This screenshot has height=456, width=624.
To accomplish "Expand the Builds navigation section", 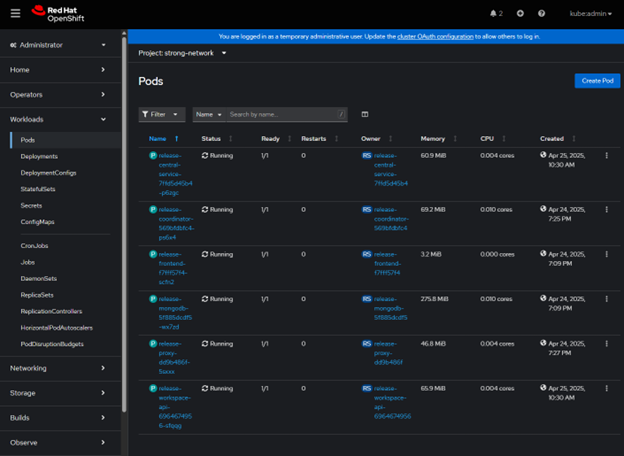I will pos(58,418).
